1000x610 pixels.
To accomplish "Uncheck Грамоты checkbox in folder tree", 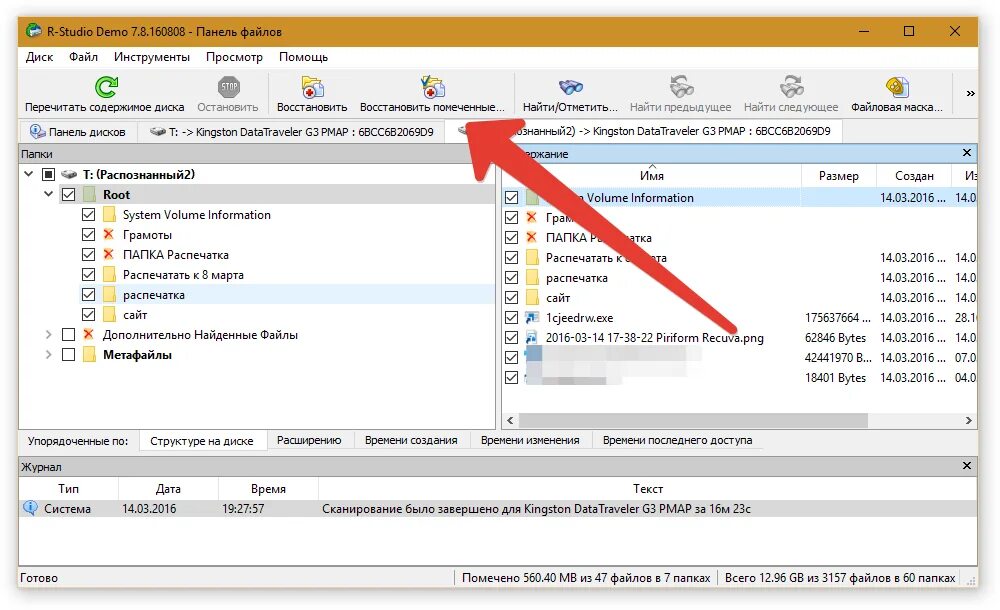I will (89, 235).
